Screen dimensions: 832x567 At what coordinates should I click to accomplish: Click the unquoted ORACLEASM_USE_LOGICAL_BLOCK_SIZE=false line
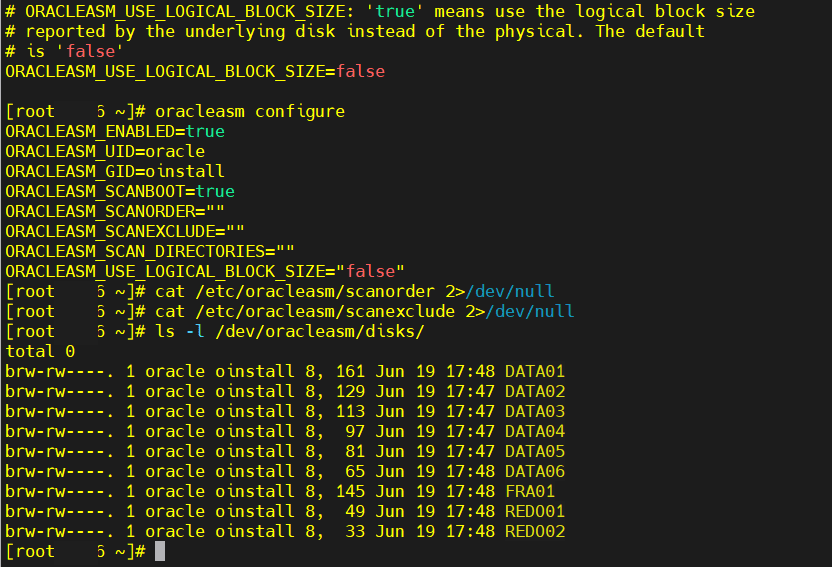click(195, 72)
